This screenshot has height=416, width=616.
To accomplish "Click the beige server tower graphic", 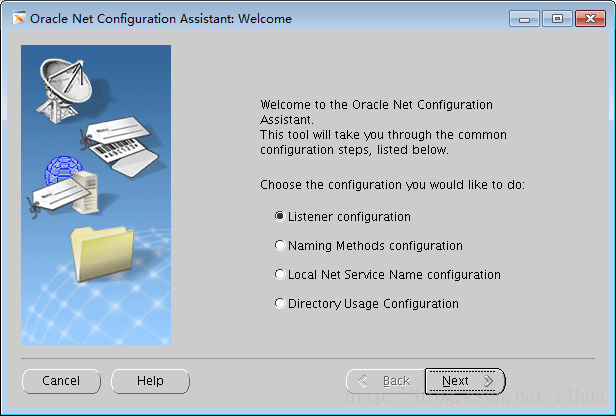I will (x=86, y=192).
